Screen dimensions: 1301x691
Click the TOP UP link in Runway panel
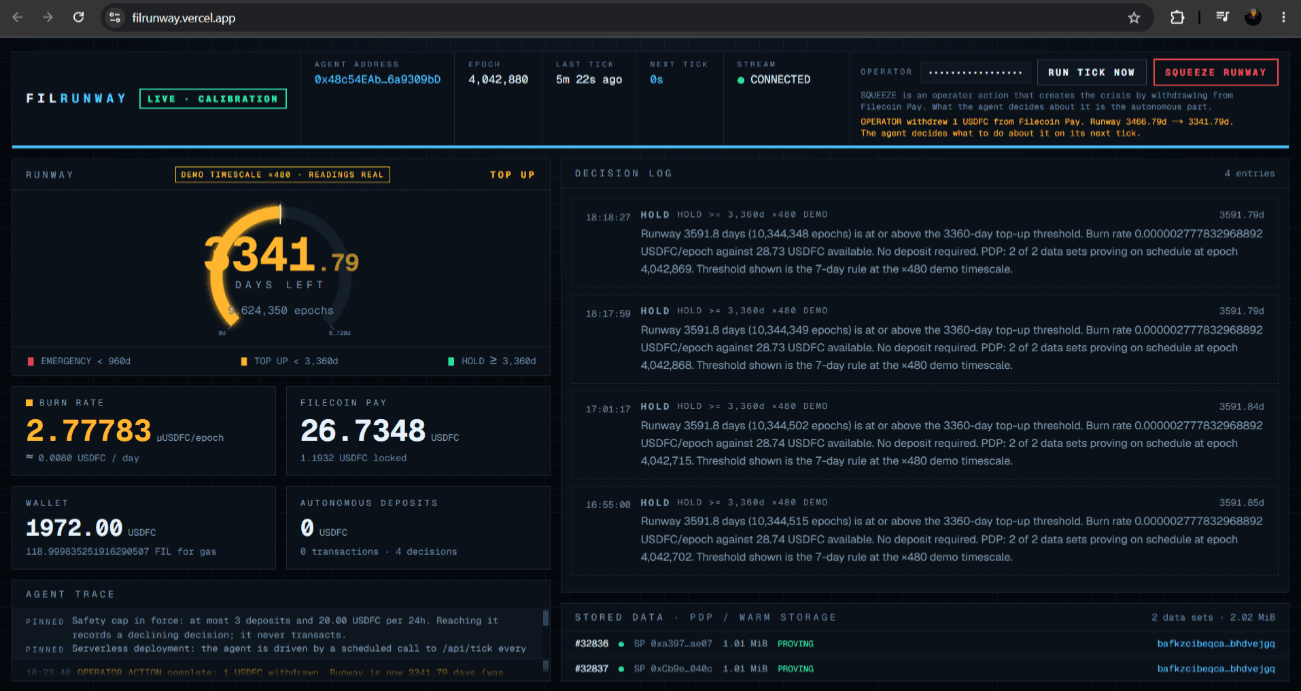point(512,175)
